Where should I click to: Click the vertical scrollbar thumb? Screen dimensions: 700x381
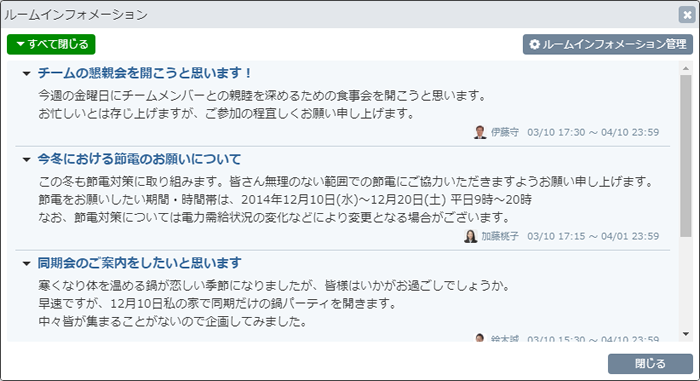point(686,155)
